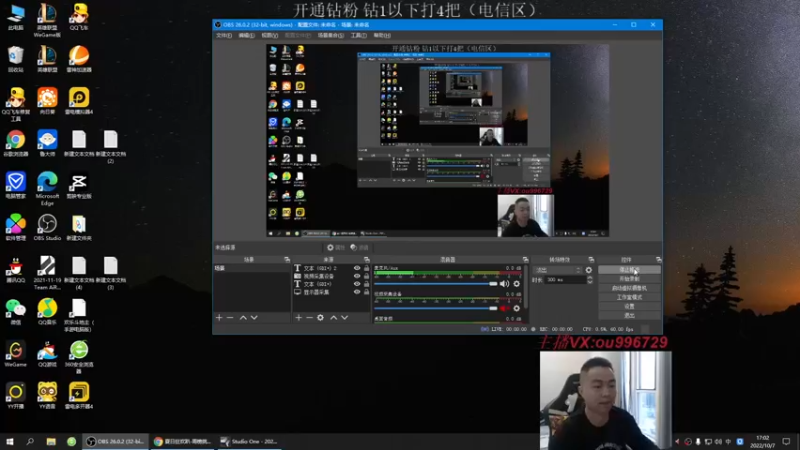Click the add scene plus icon
The width and height of the screenshot is (800, 450).
[x=219, y=317]
